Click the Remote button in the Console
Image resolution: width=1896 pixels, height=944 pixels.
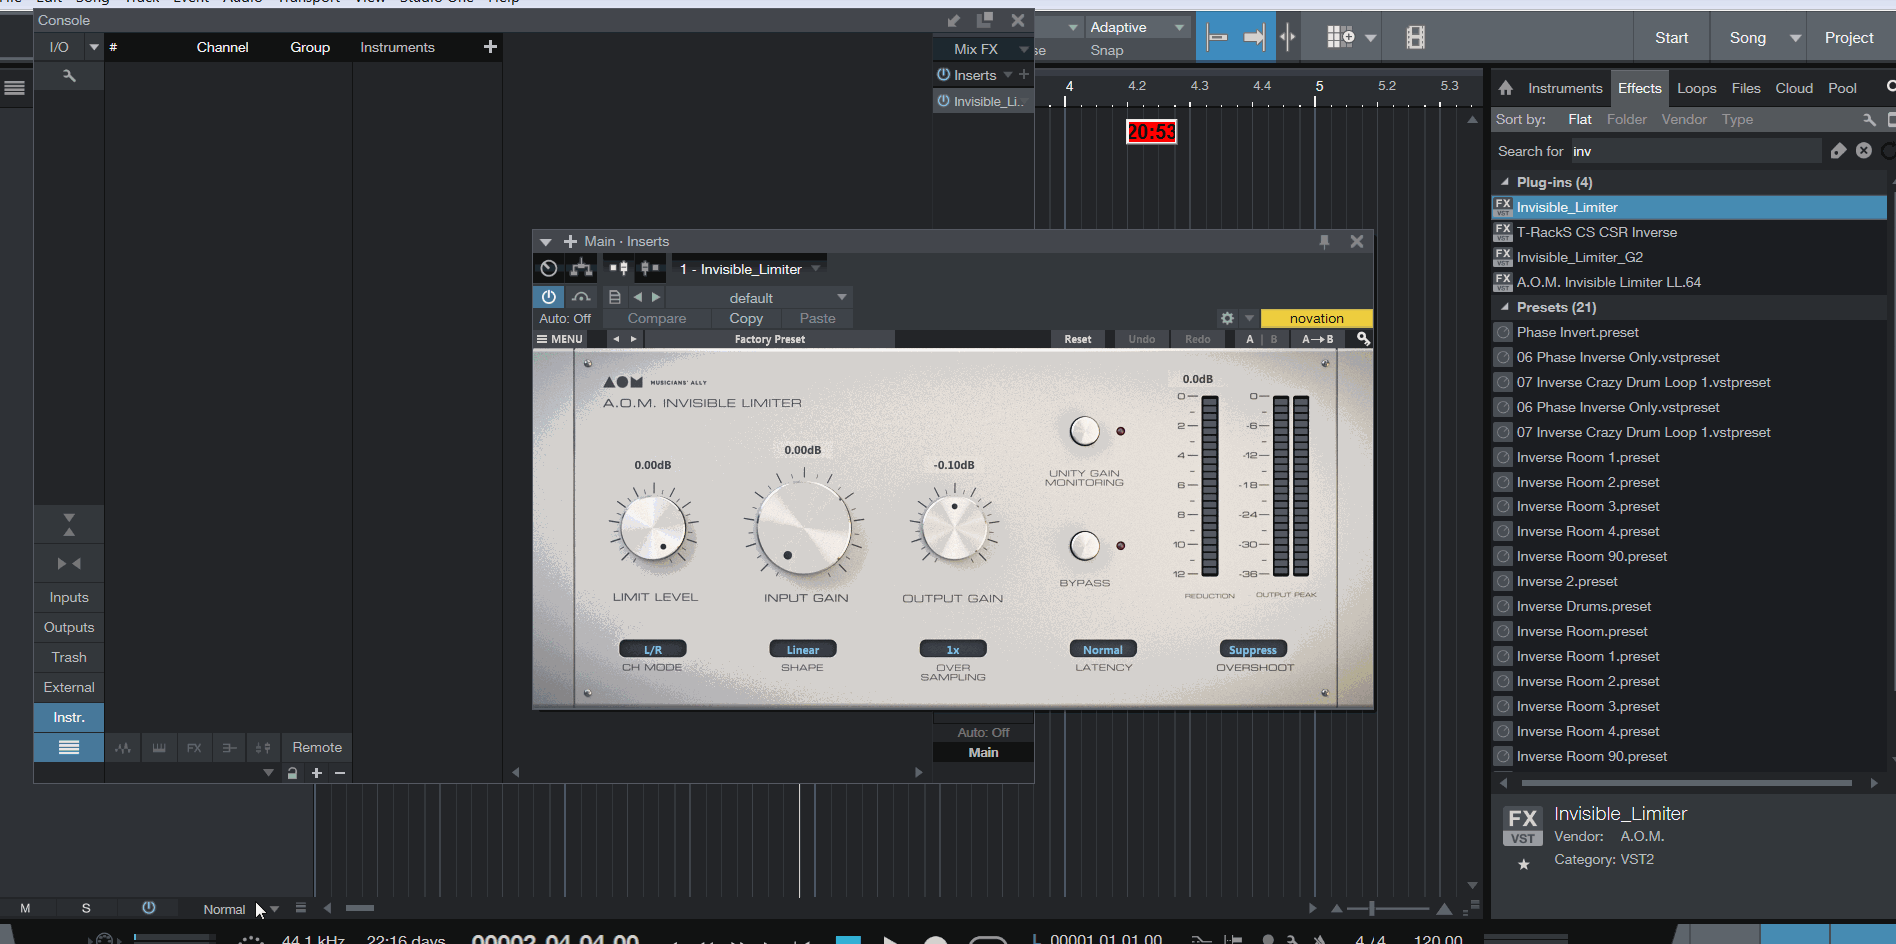coord(317,747)
